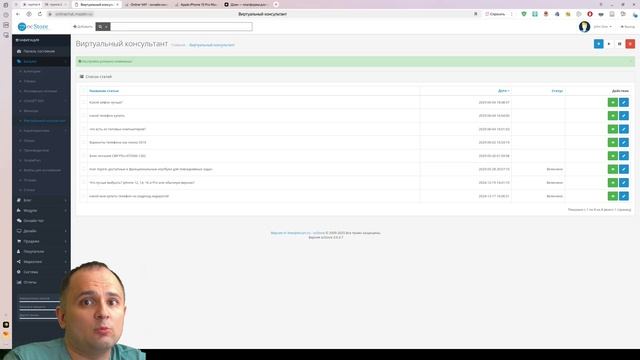This screenshot has width=640, height=360.
Task: Sort table by Название статьи column
Action: 104,91
